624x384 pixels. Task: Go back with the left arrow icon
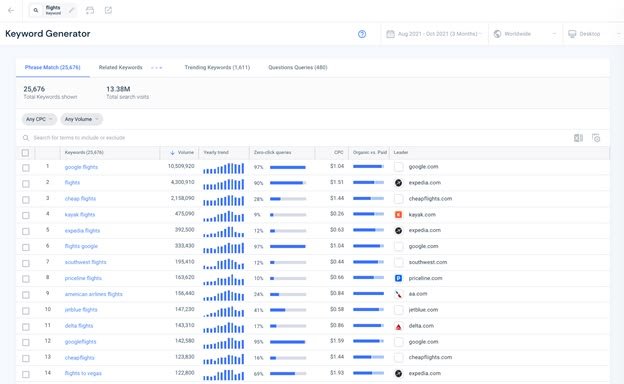click(11, 10)
